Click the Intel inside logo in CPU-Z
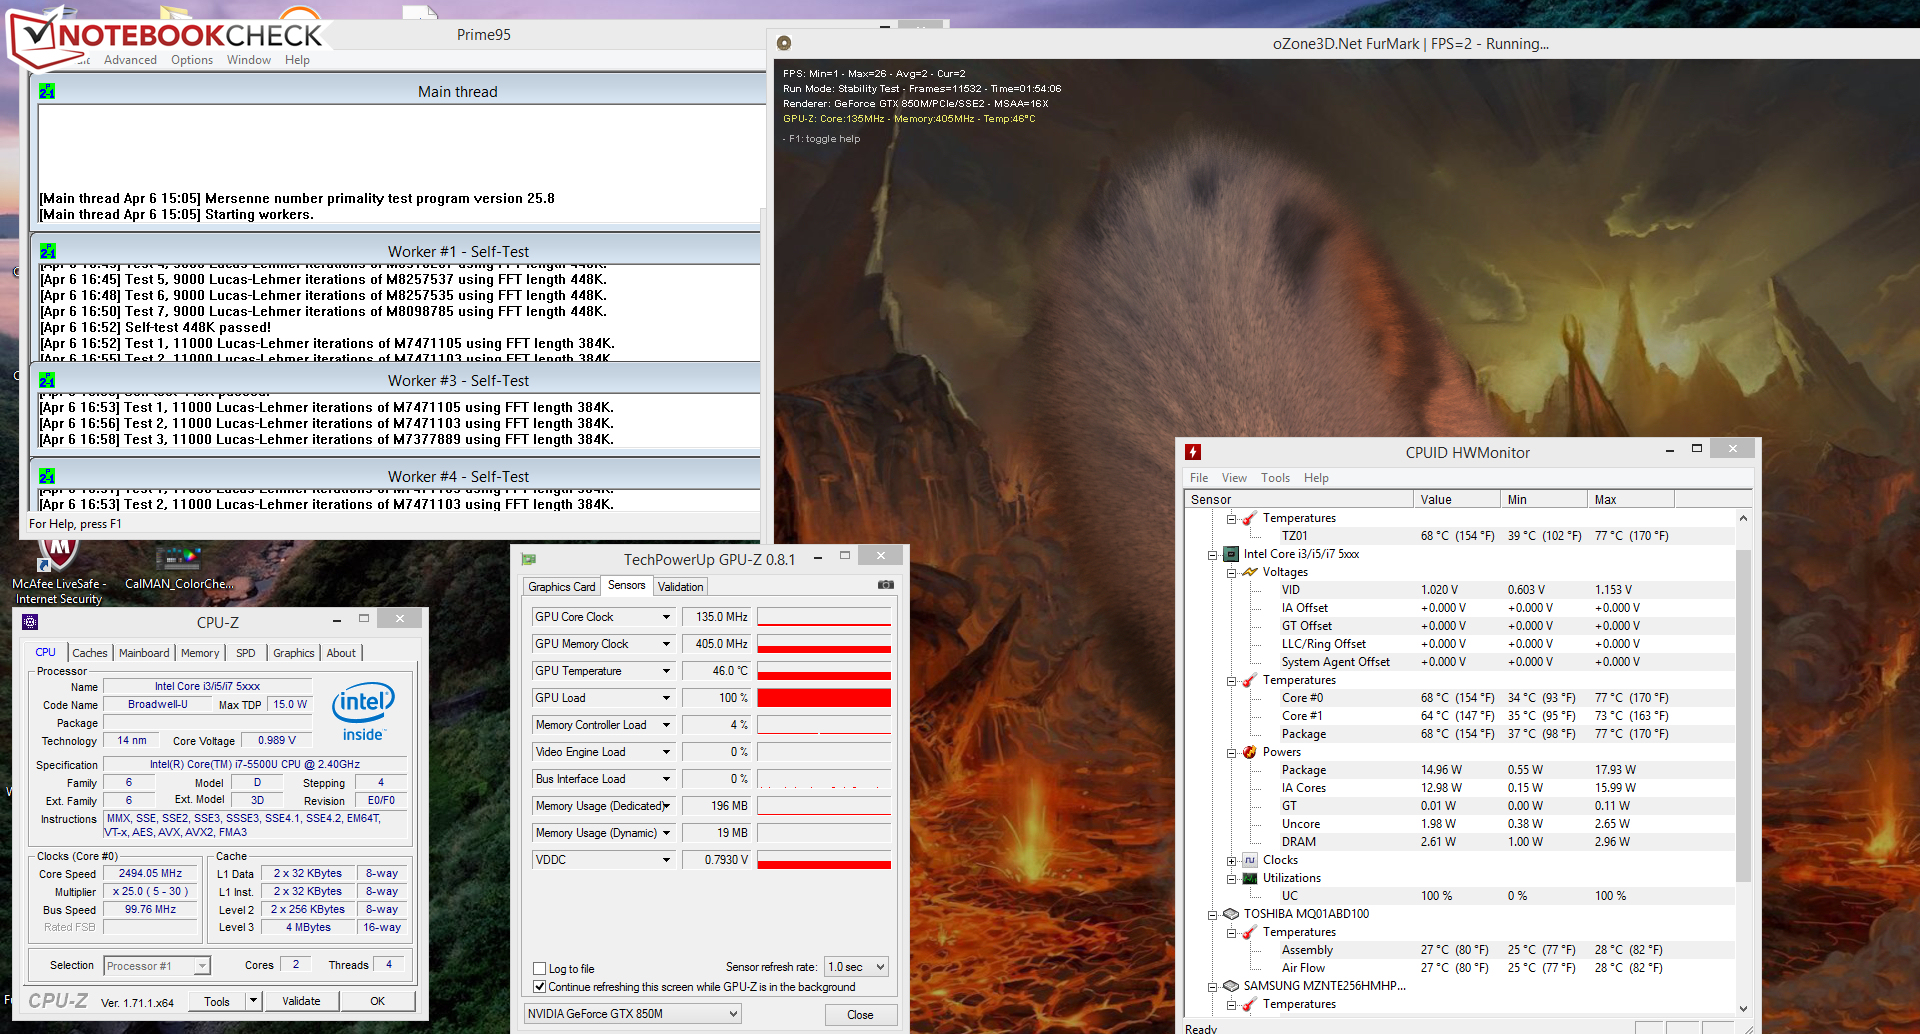This screenshot has height=1034, width=1920. 363,712
